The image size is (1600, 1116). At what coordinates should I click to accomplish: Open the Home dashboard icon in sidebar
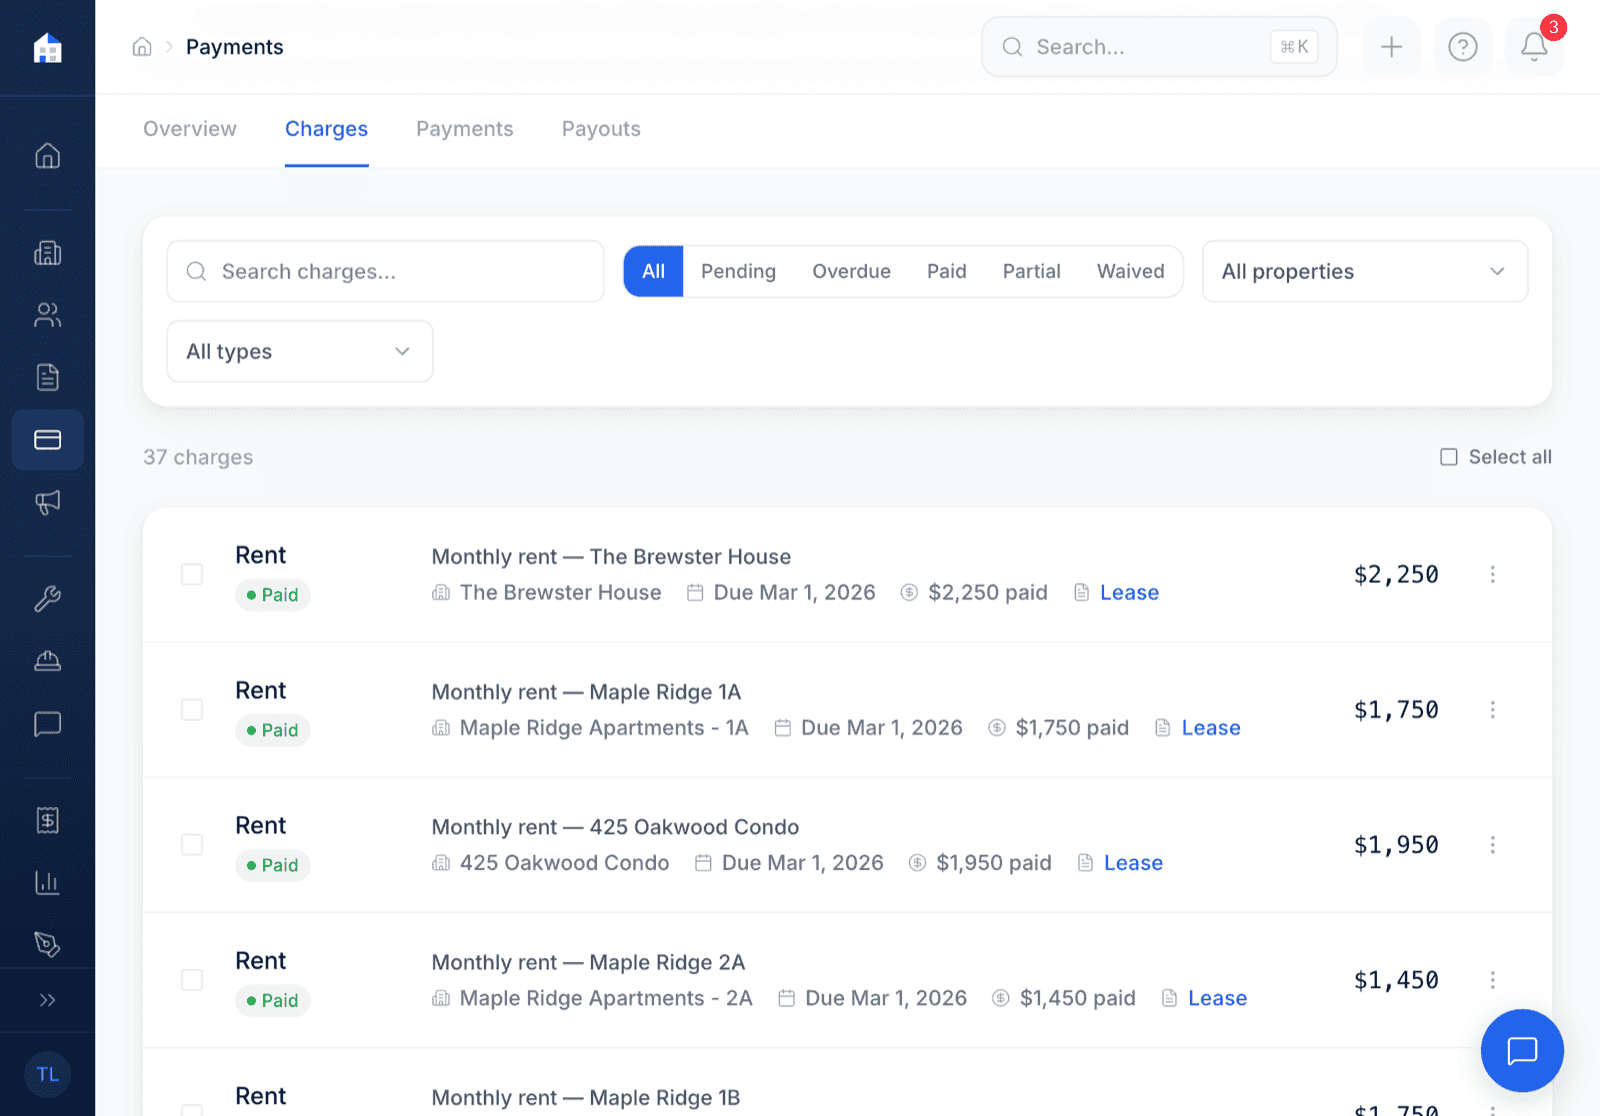(x=47, y=155)
